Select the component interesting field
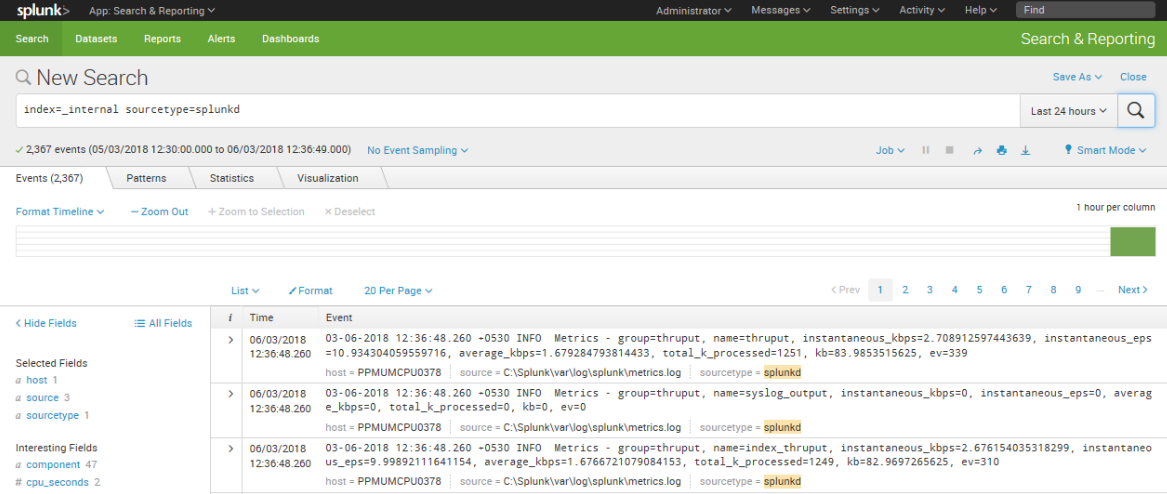 [53, 465]
